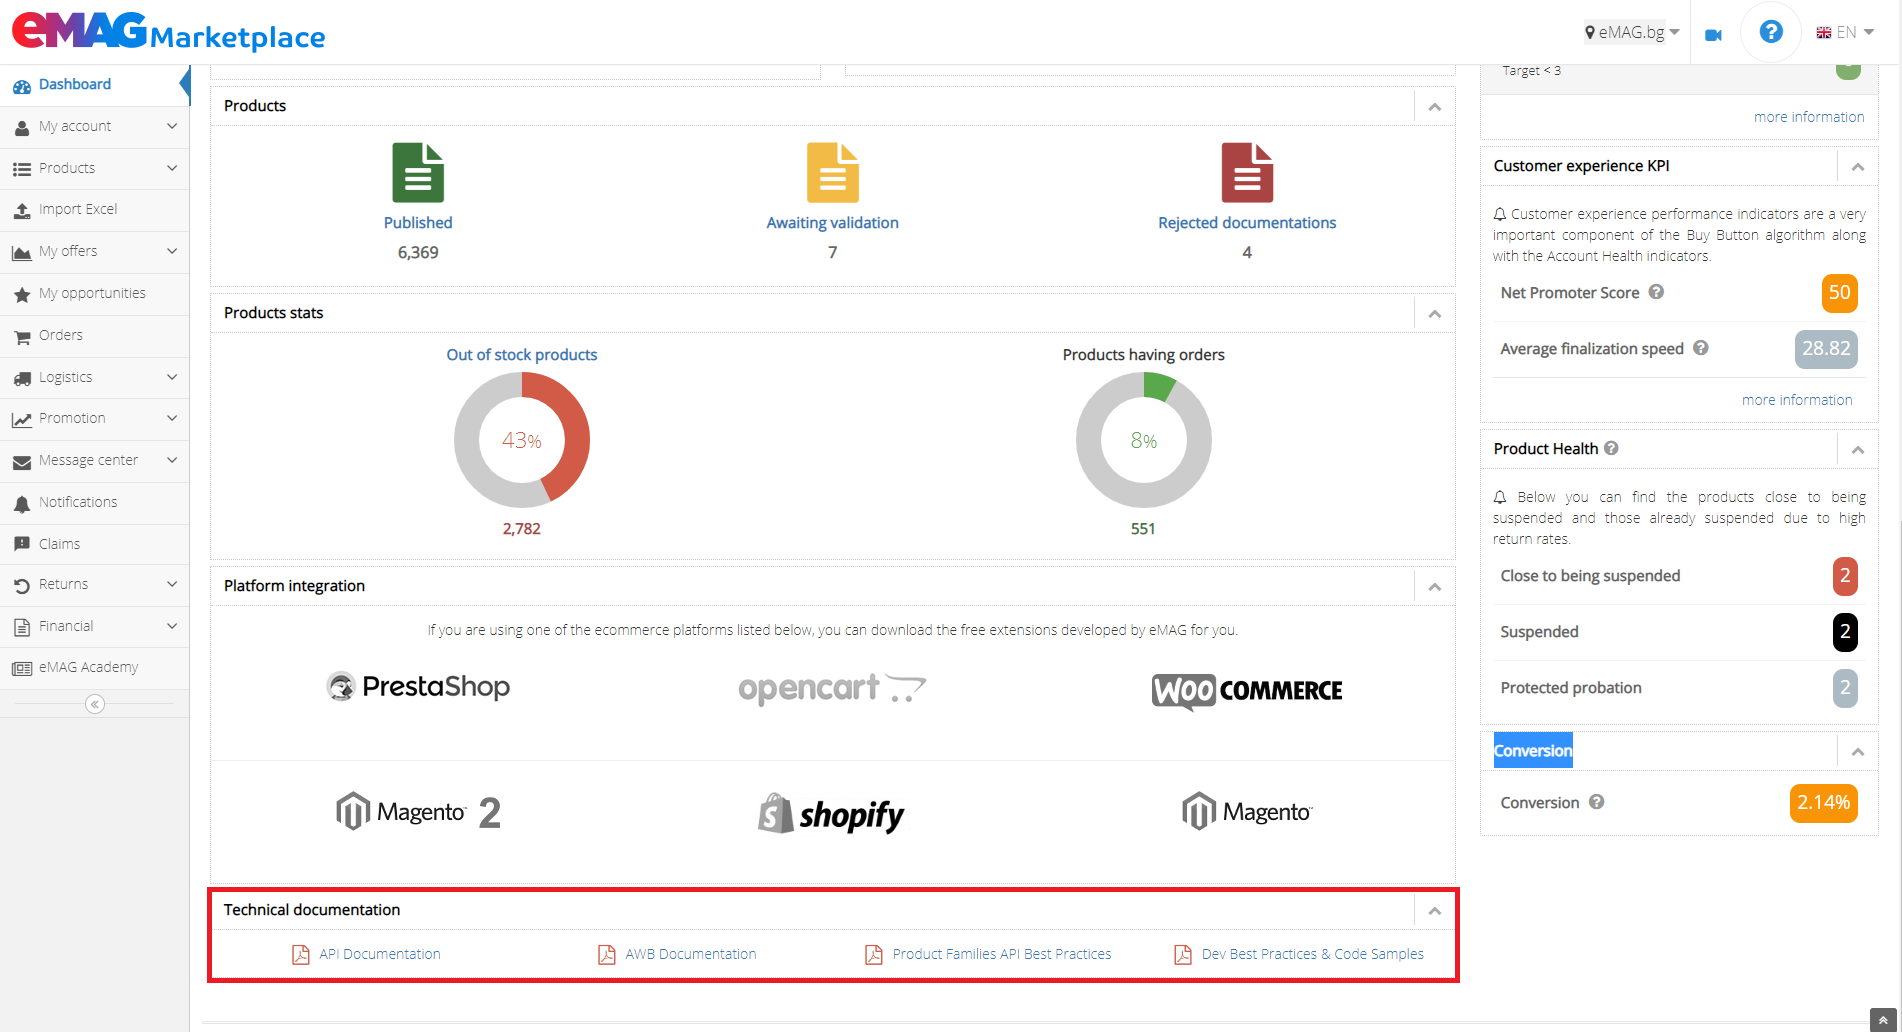Image resolution: width=1902 pixels, height=1032 pixels.
Task: Open the AWB Documentation link
Action: tap(690, 954)
